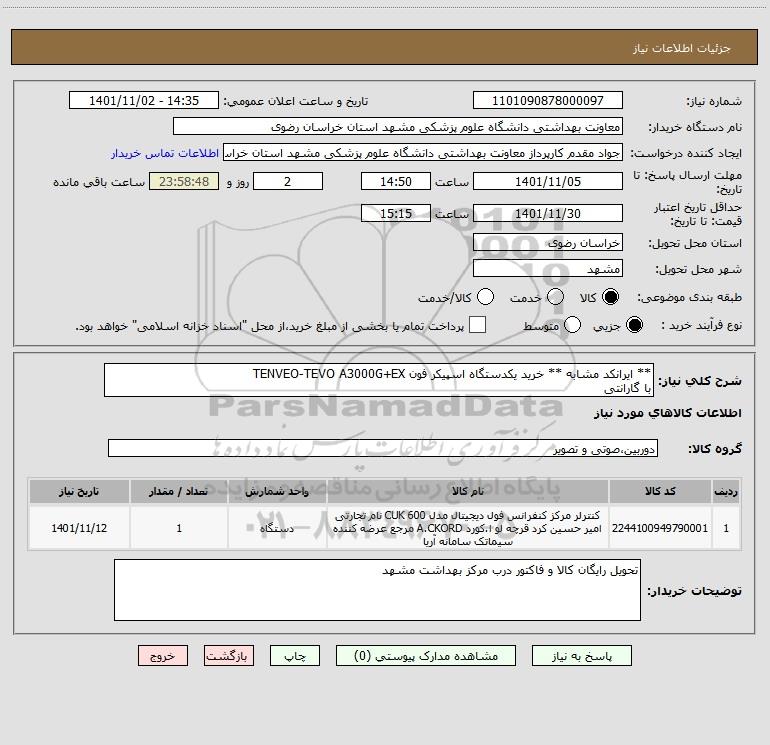The width and height of the screenshot is (770, 745).
Task: Click تعداد / مقدار column header
Action: click(179, 492)
